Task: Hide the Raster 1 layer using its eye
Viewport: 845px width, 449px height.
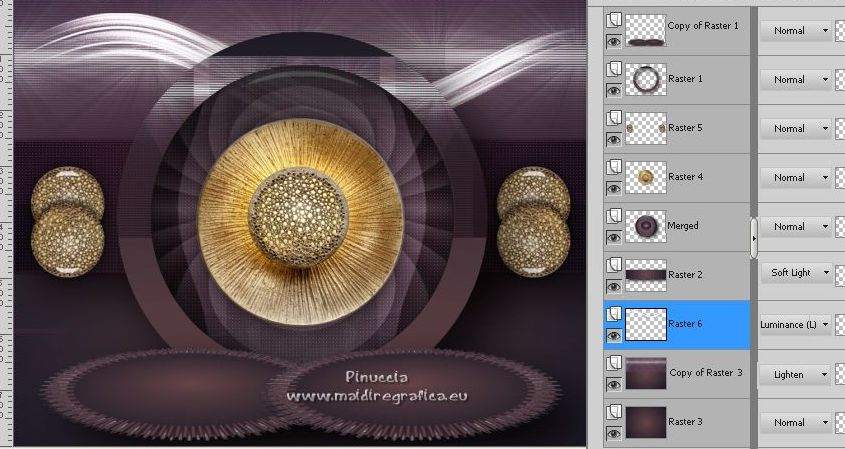Action: [614, 90]
